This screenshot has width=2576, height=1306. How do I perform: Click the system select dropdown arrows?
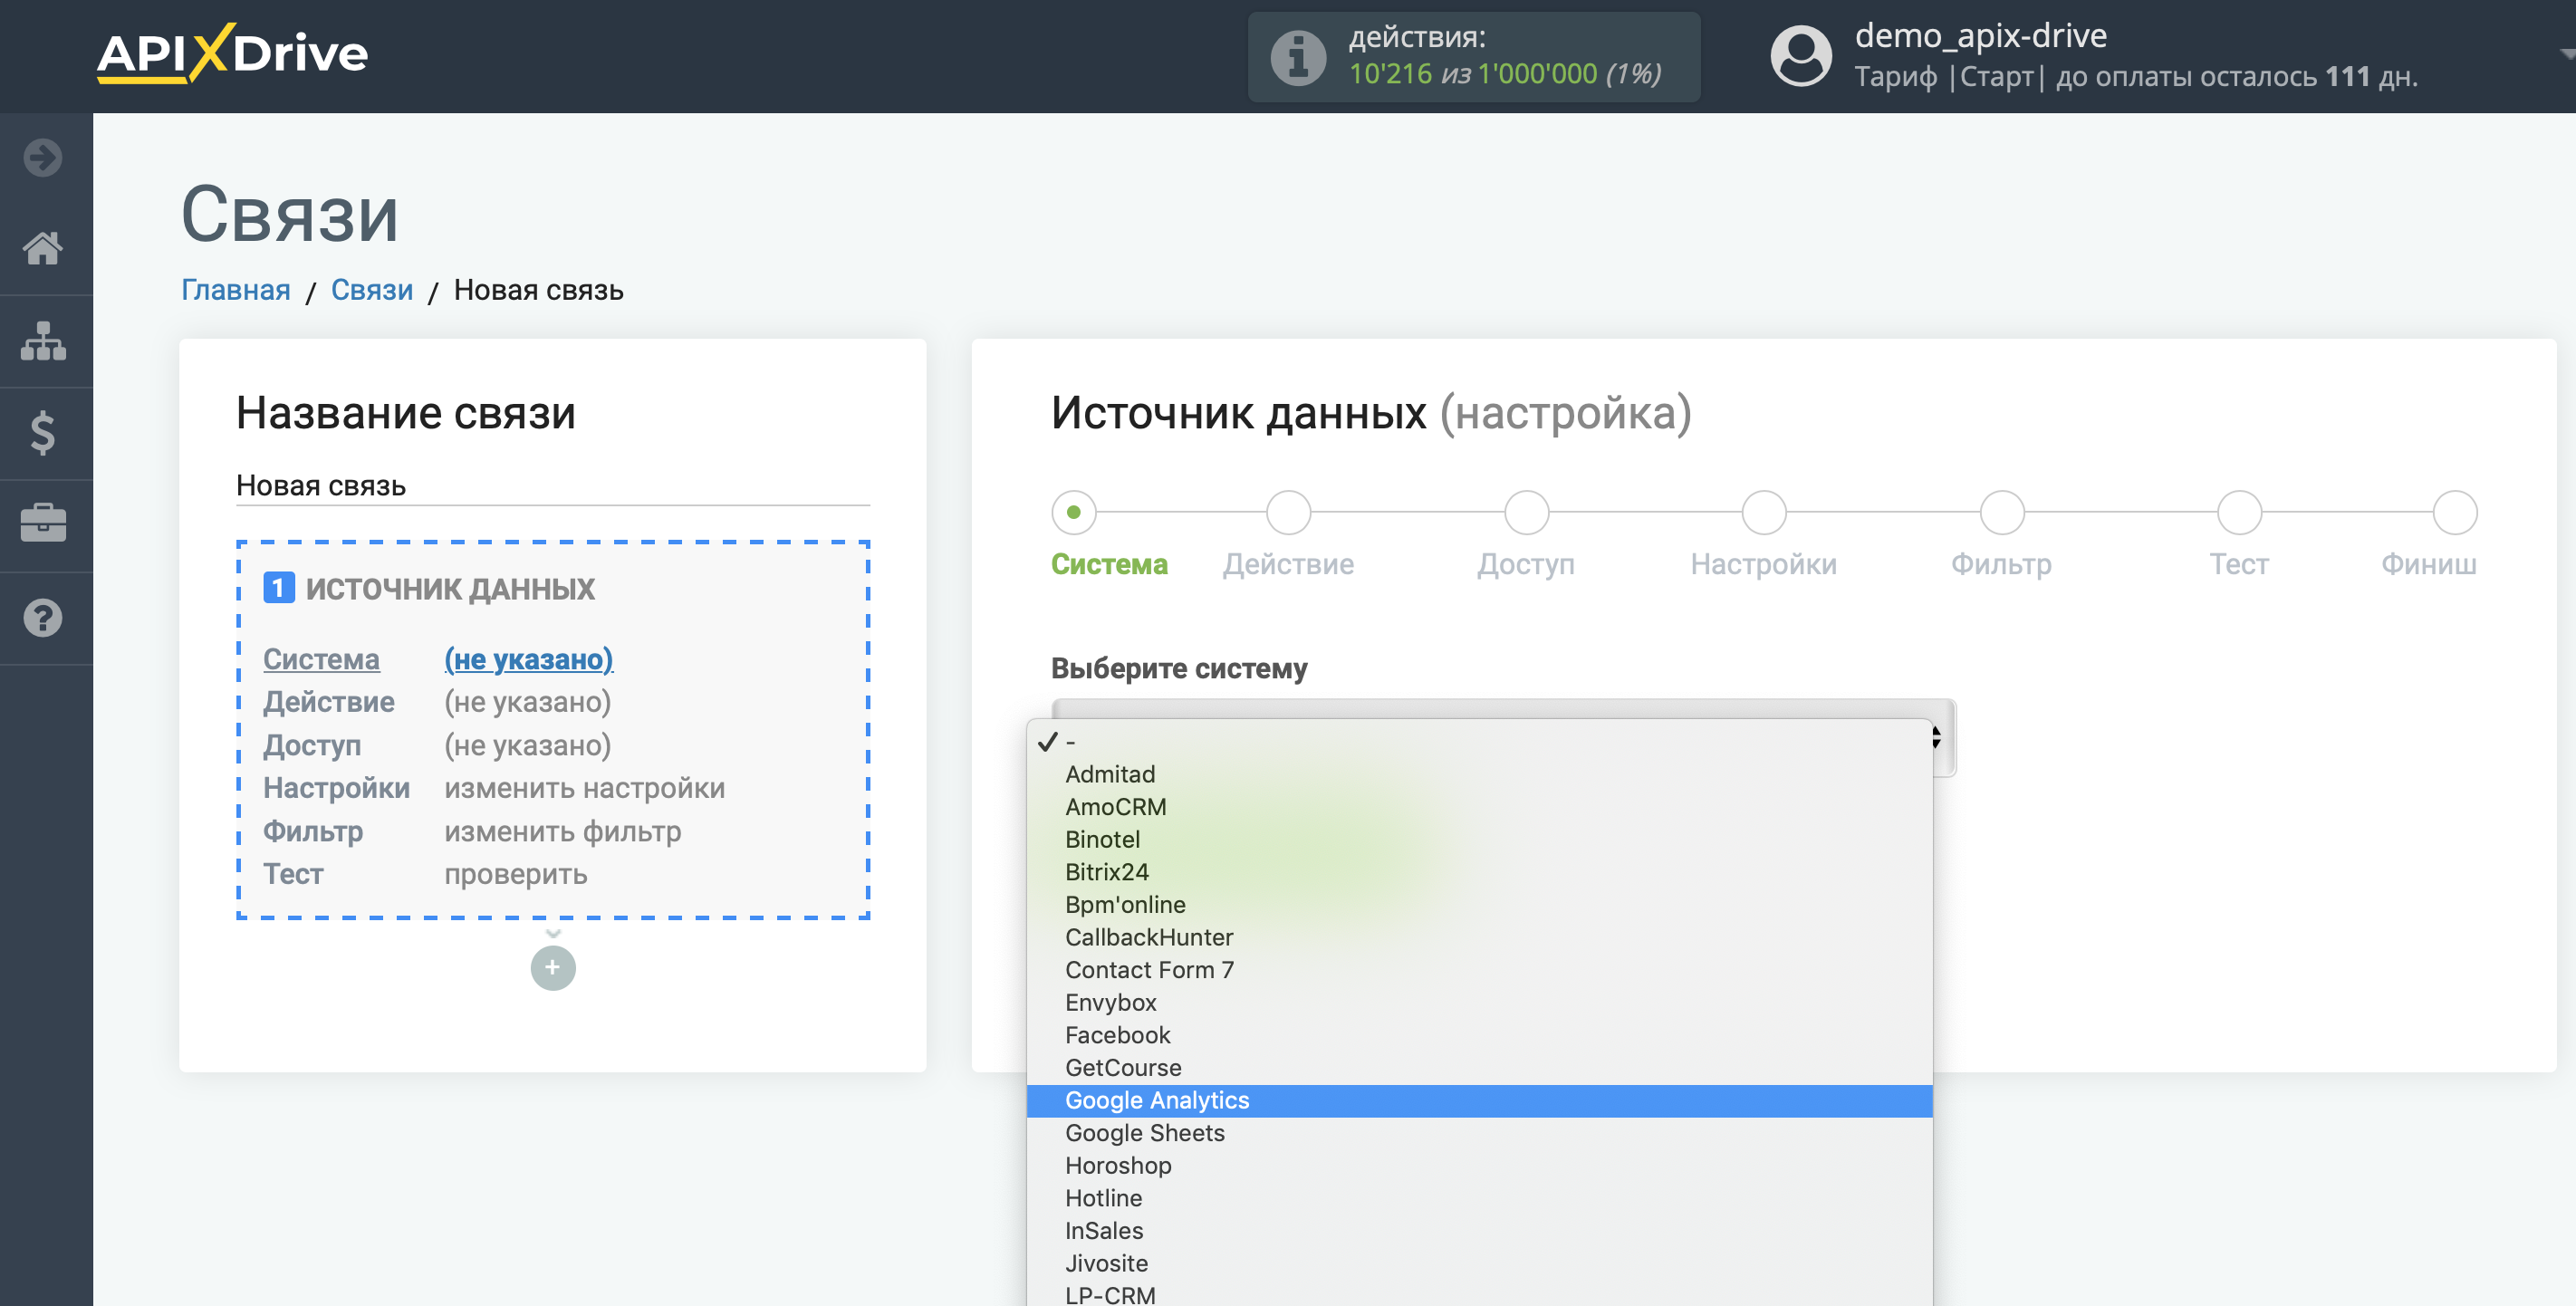point(1937,738)
